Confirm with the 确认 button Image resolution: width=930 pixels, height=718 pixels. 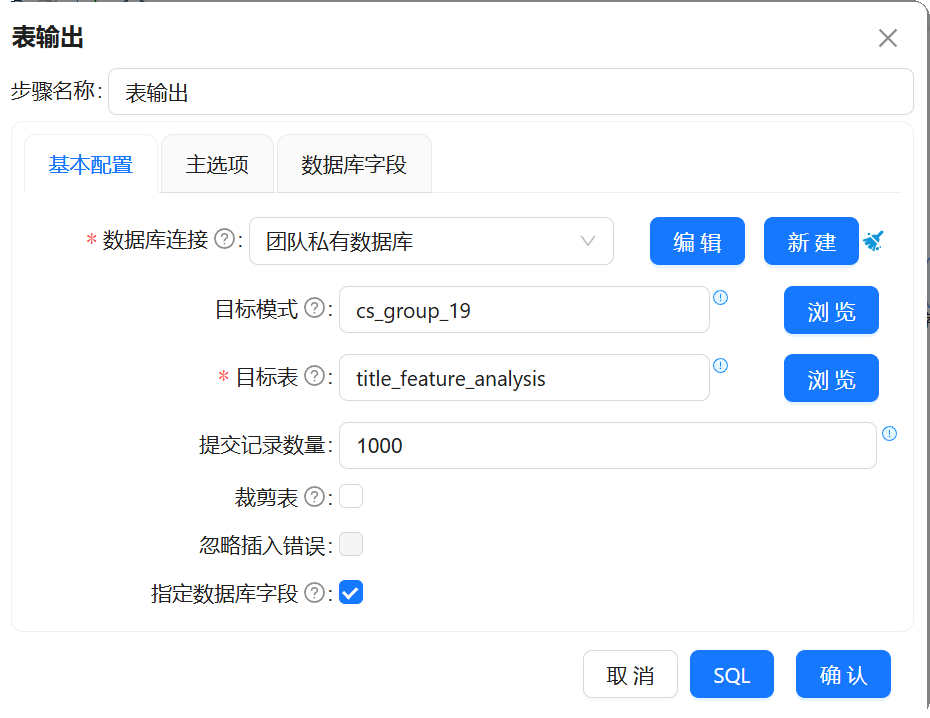(843, 674)
